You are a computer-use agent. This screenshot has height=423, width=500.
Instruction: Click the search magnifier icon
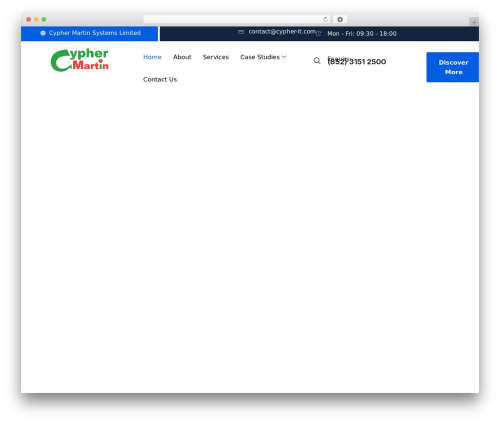pos(317,61)
